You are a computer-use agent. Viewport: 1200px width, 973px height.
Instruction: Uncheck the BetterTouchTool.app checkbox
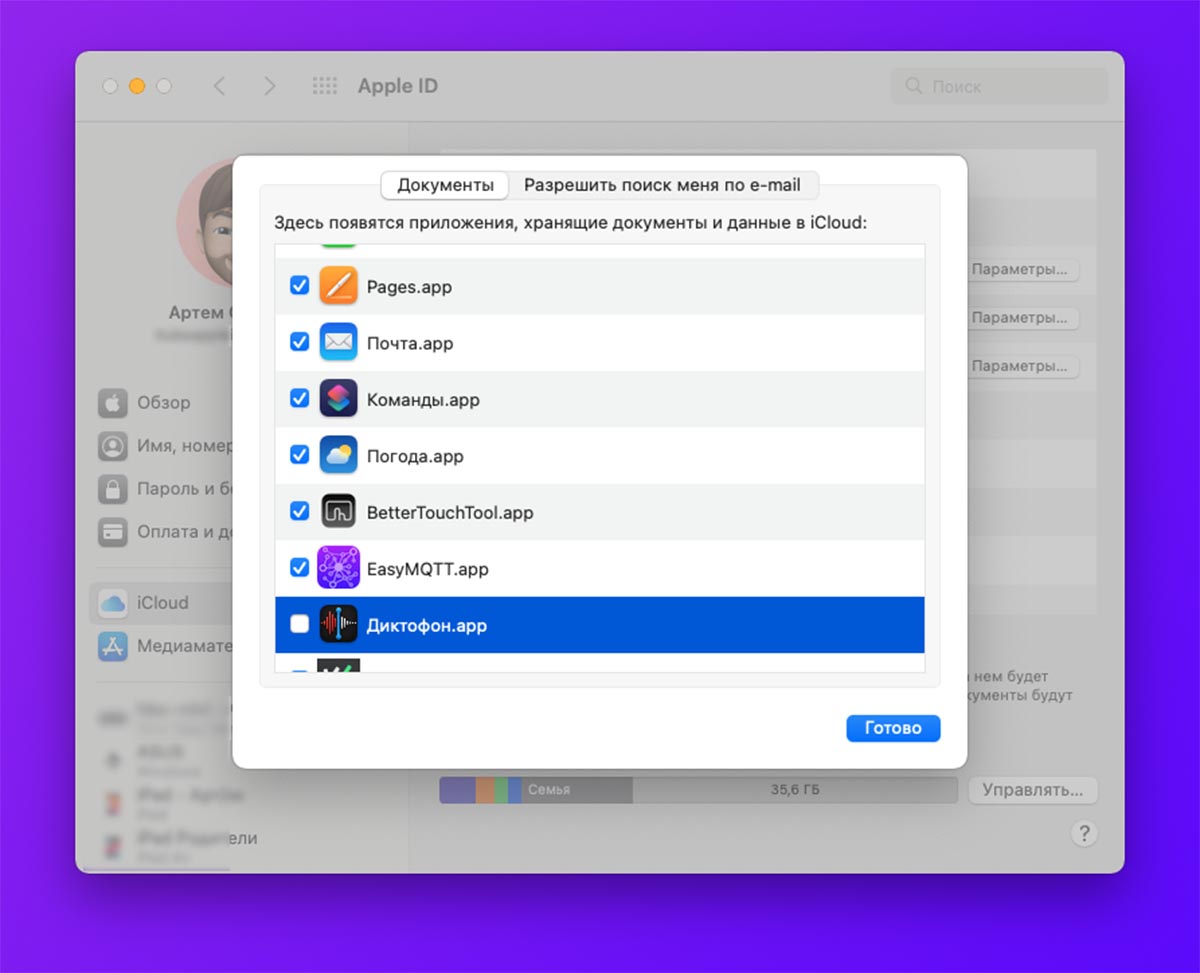pyautogui.click(x=299, y=512)
